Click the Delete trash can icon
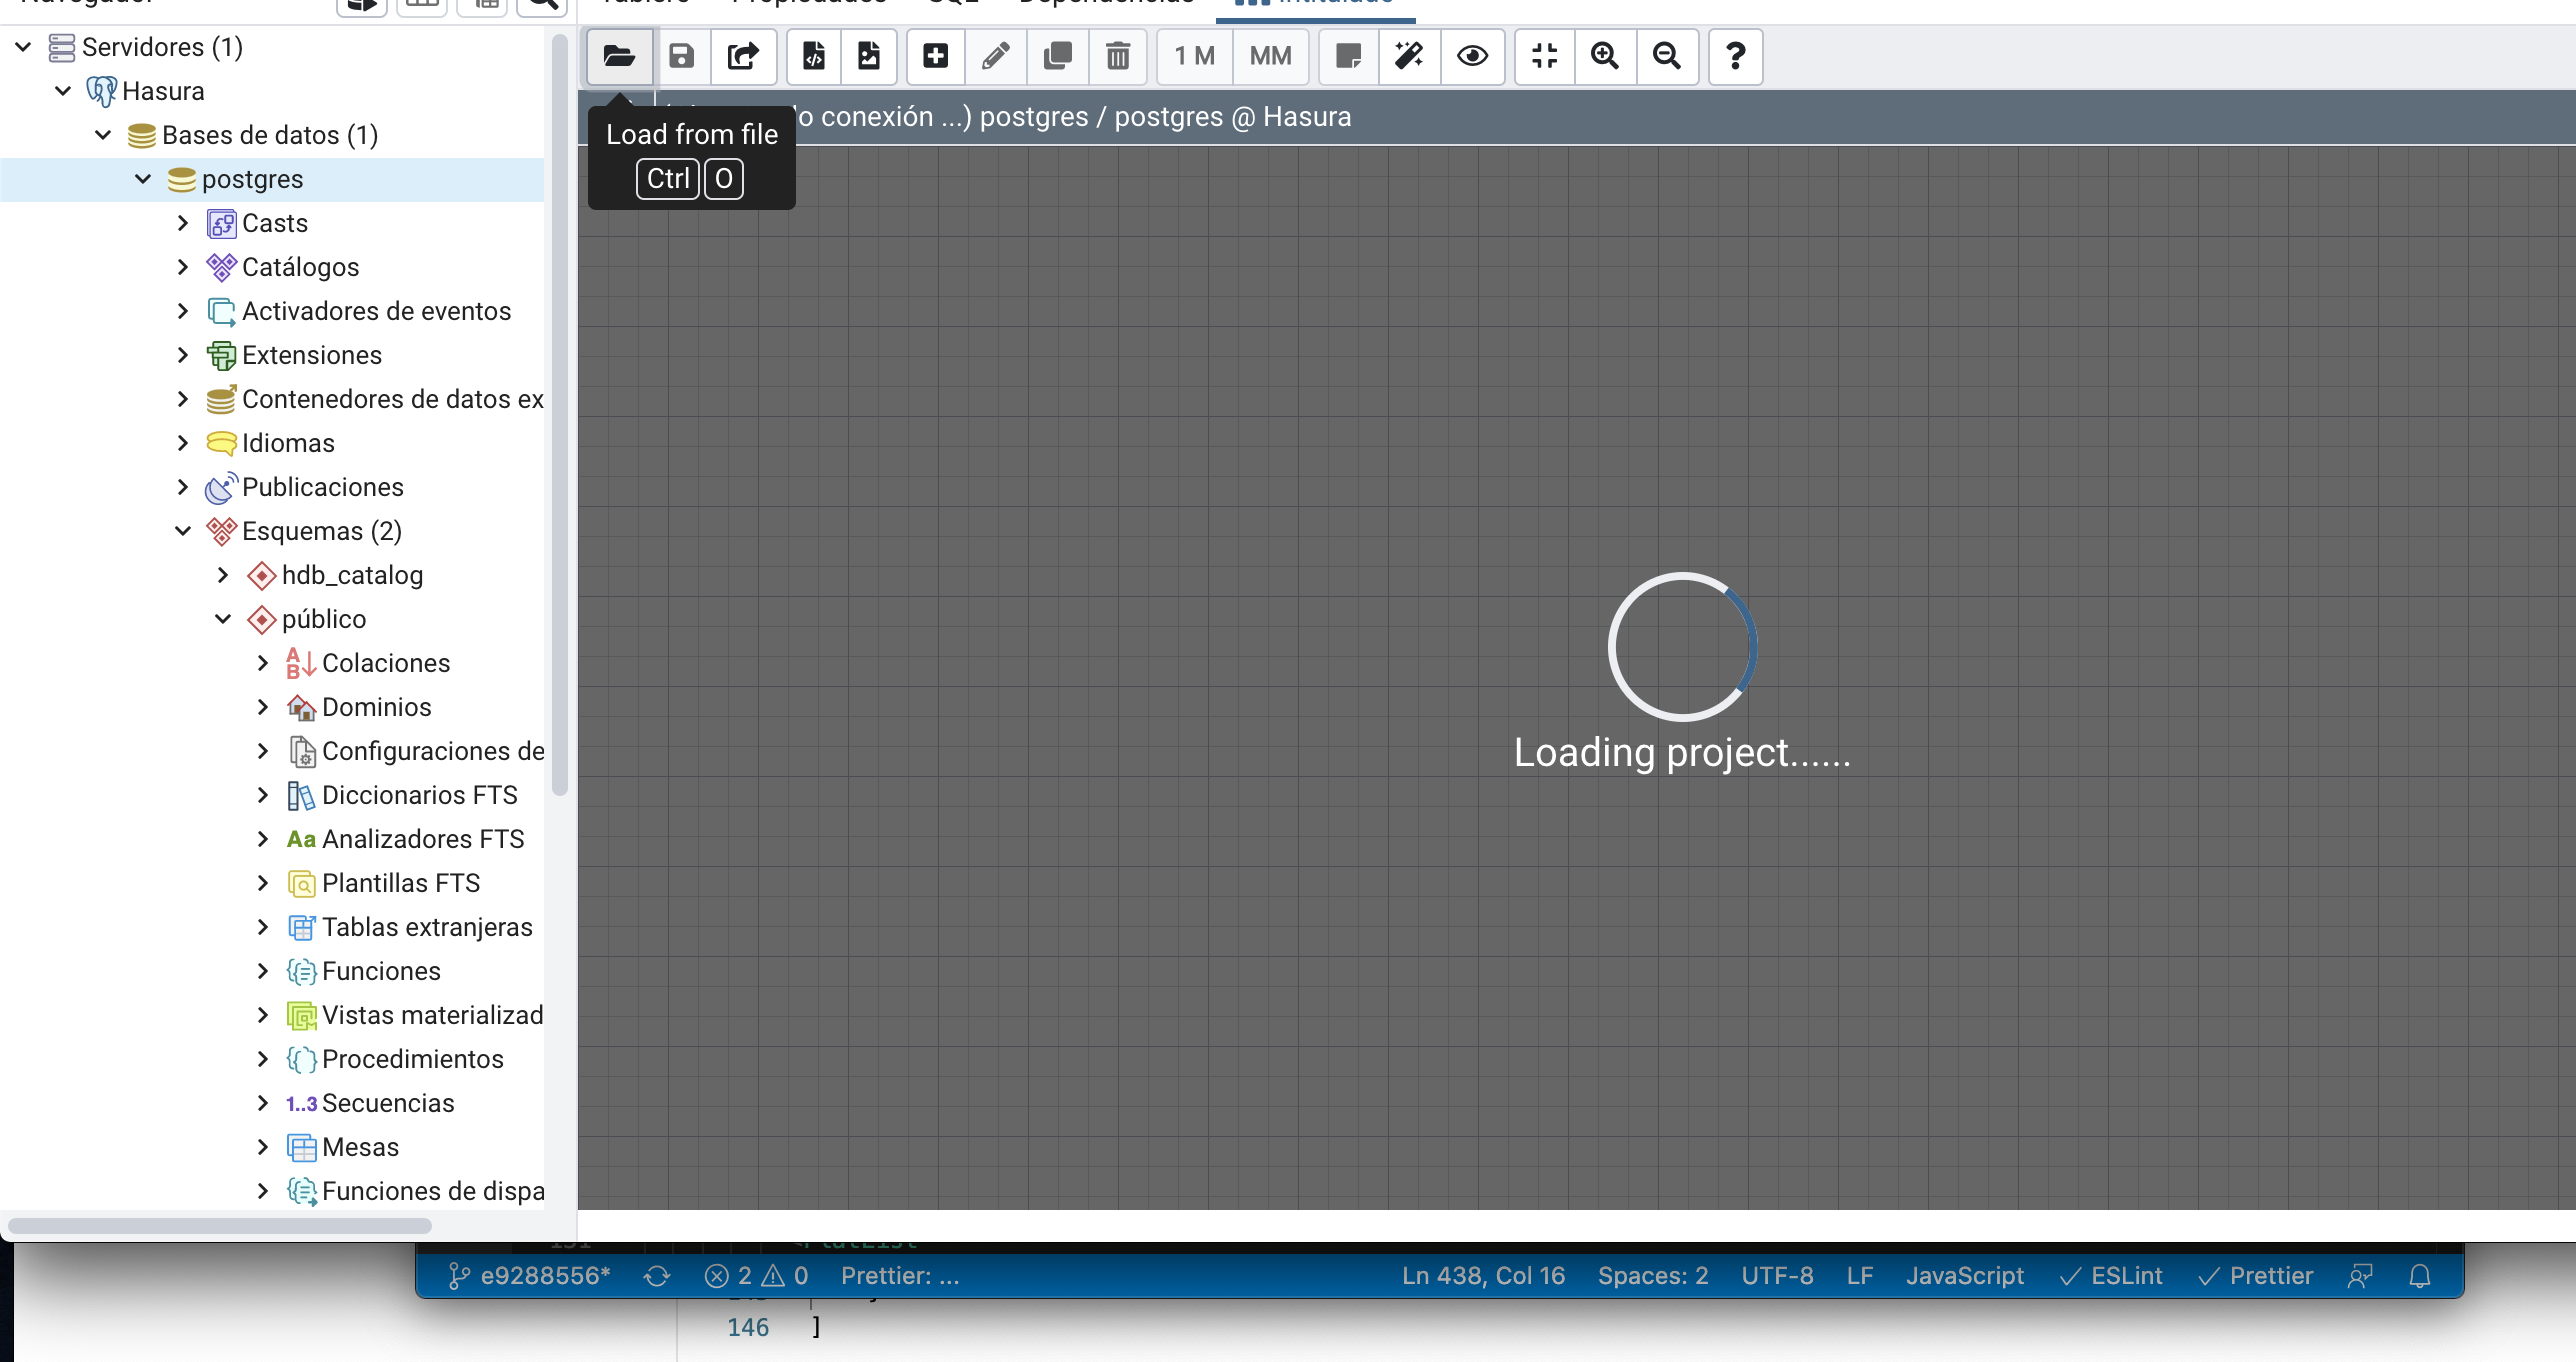This screenshot has height=1362, width=2576. click(1118, 56)
